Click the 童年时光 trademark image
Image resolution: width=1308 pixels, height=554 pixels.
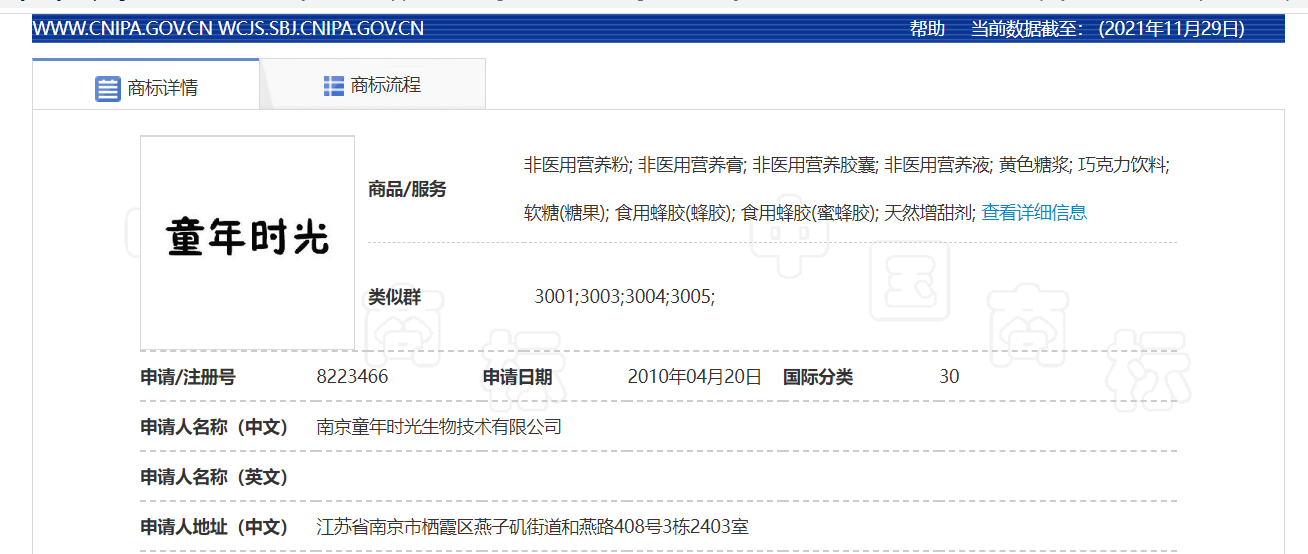click(x=248, y=243)
